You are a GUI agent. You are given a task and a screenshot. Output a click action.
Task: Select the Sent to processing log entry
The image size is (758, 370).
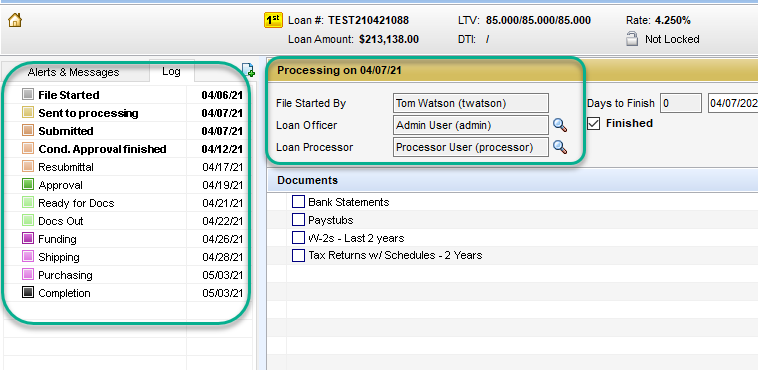pyautogui.click(x=128, y=113)
